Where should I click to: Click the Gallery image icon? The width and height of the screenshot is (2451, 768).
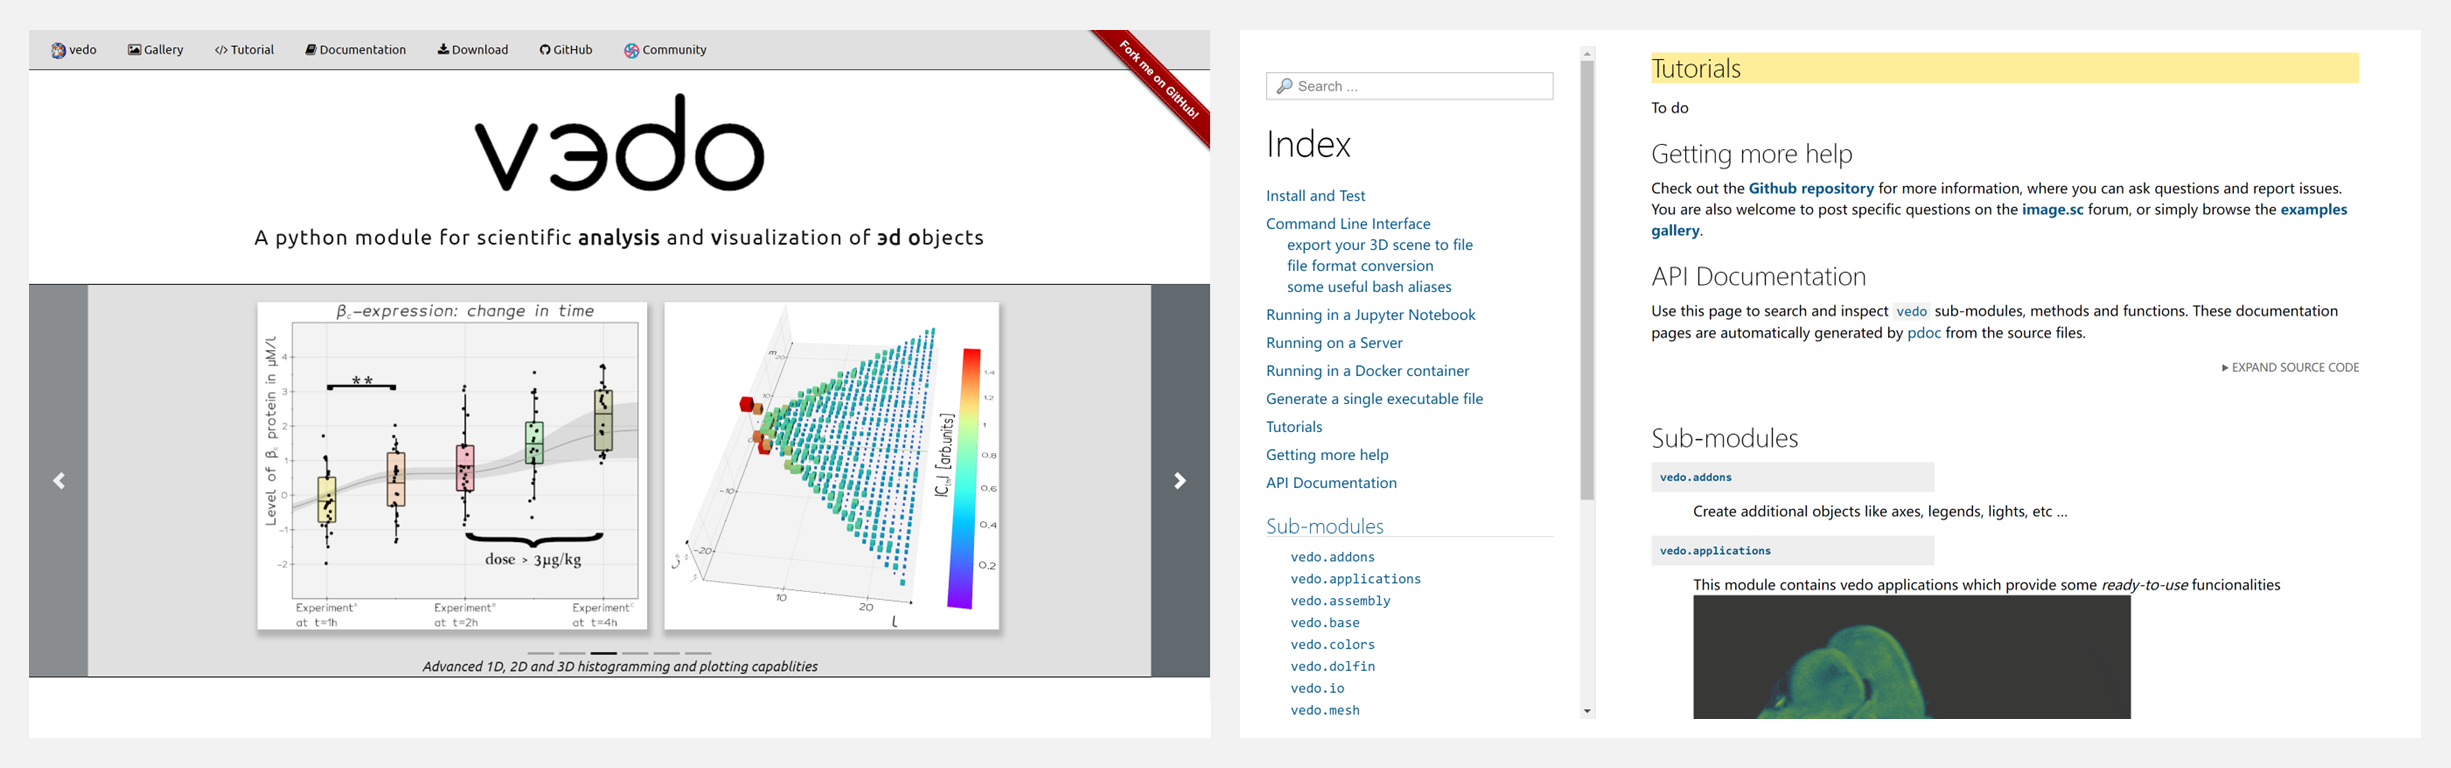click(134, 49)
